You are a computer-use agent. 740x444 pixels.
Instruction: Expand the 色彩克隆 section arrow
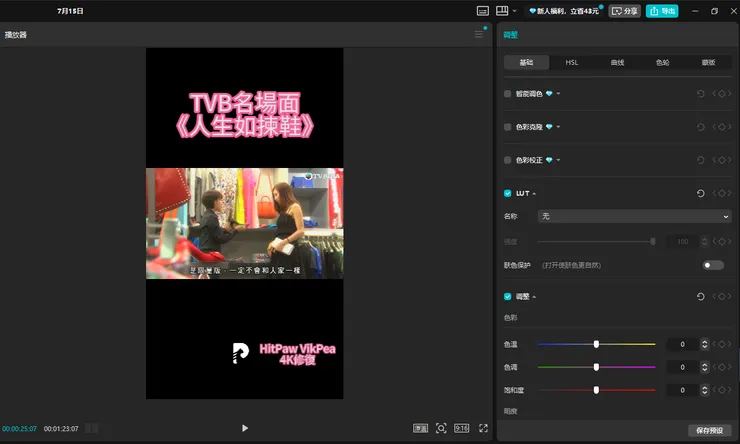tap(558, 127)
